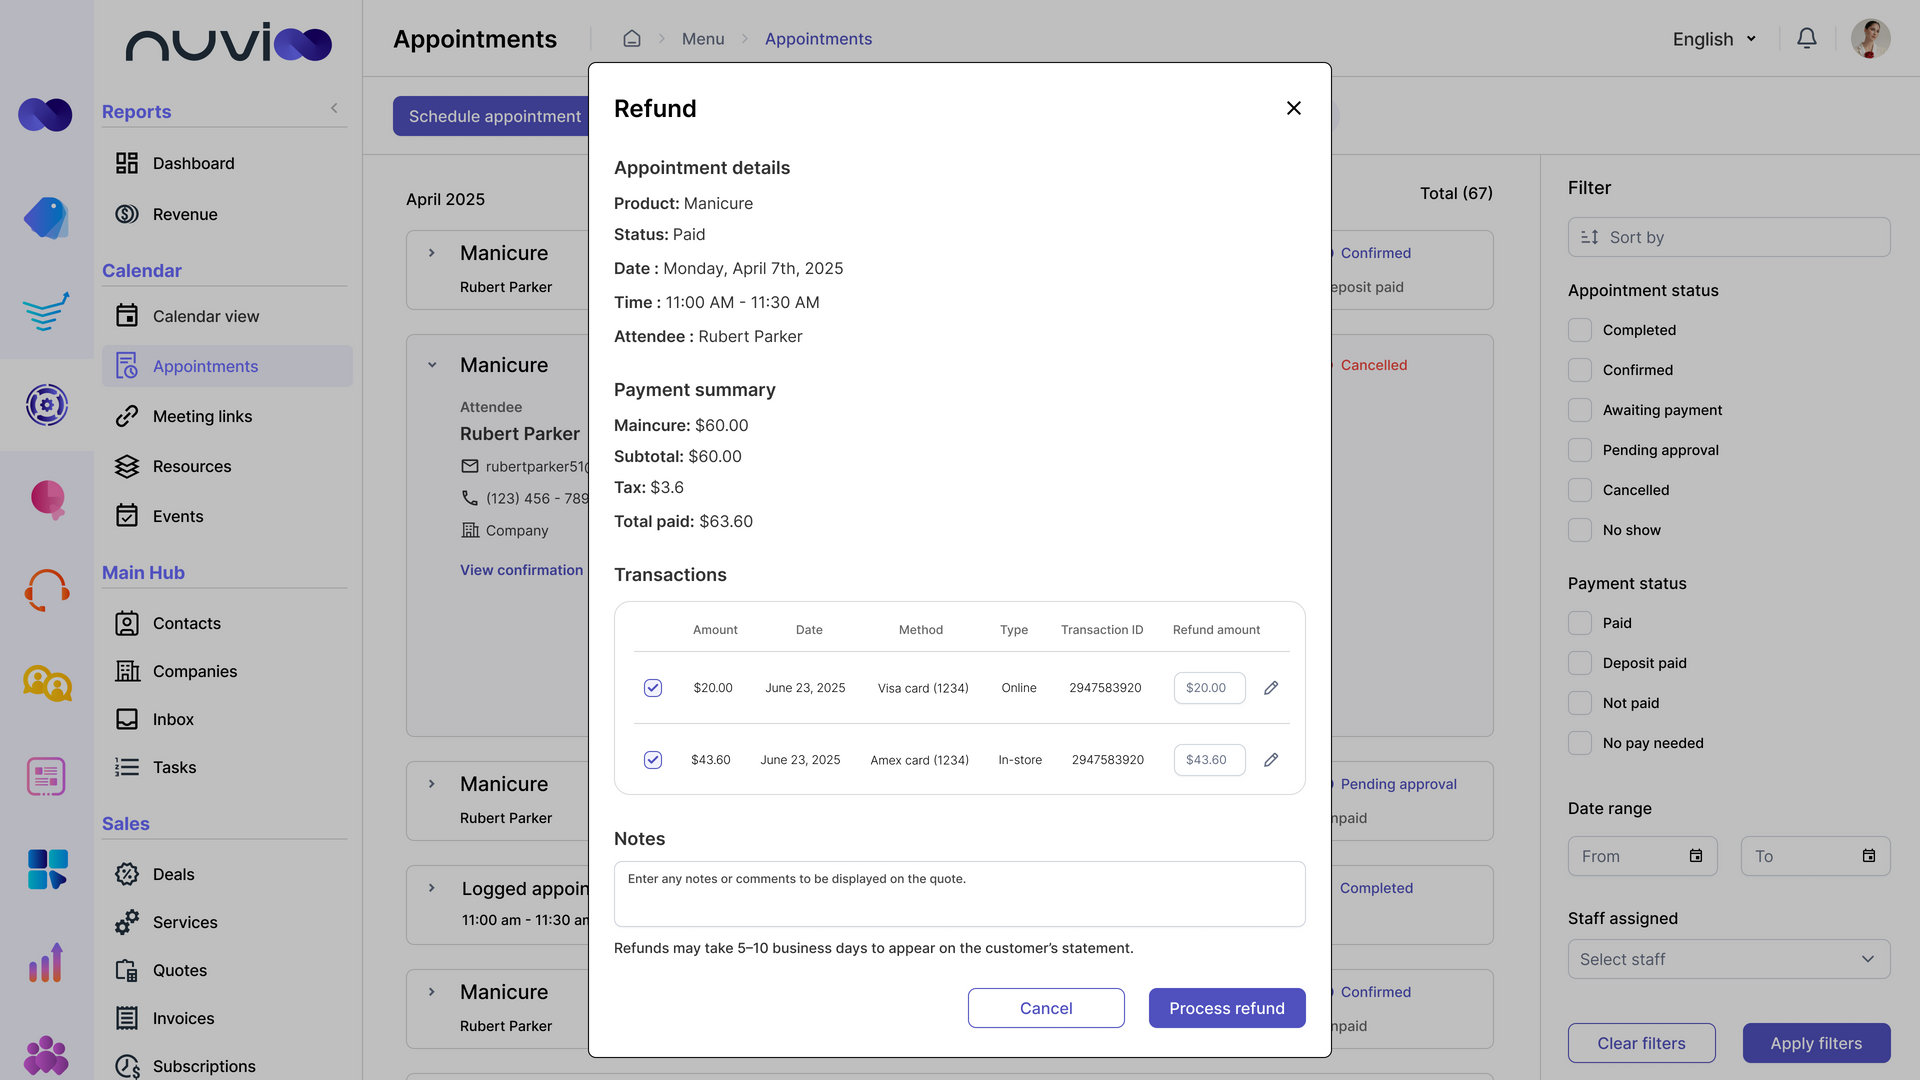Check the Paid payment status filter
Image resolution: width=1920 pixels, height=1080 pixels.
coord(1580,622)
